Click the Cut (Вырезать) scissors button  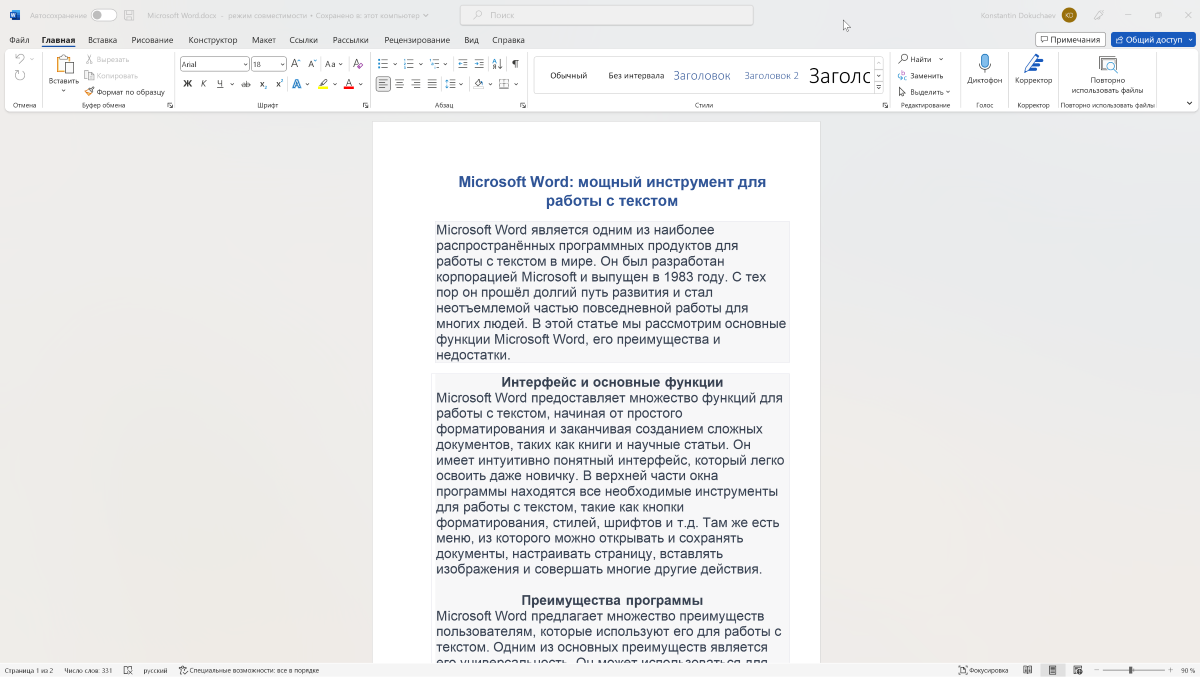107,60
